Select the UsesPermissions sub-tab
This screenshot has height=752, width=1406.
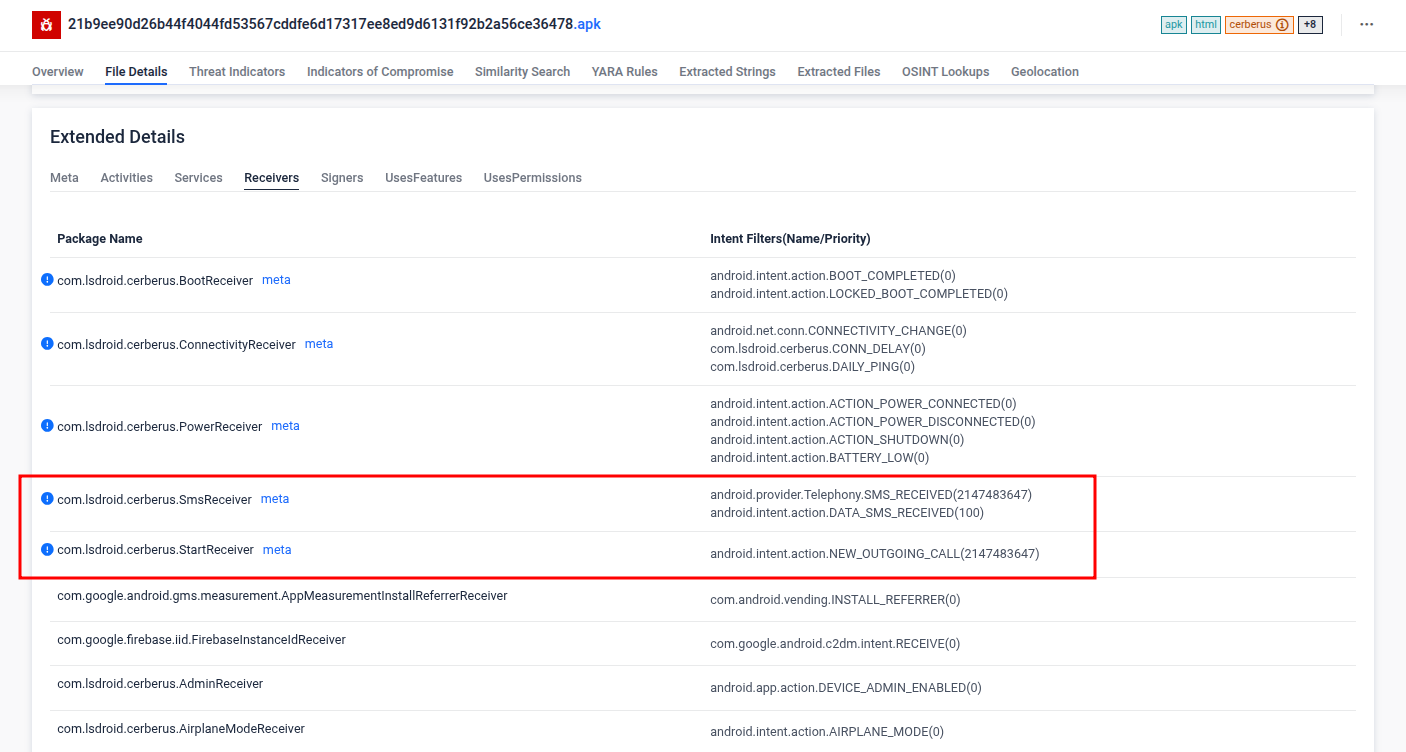pos(532,178)
